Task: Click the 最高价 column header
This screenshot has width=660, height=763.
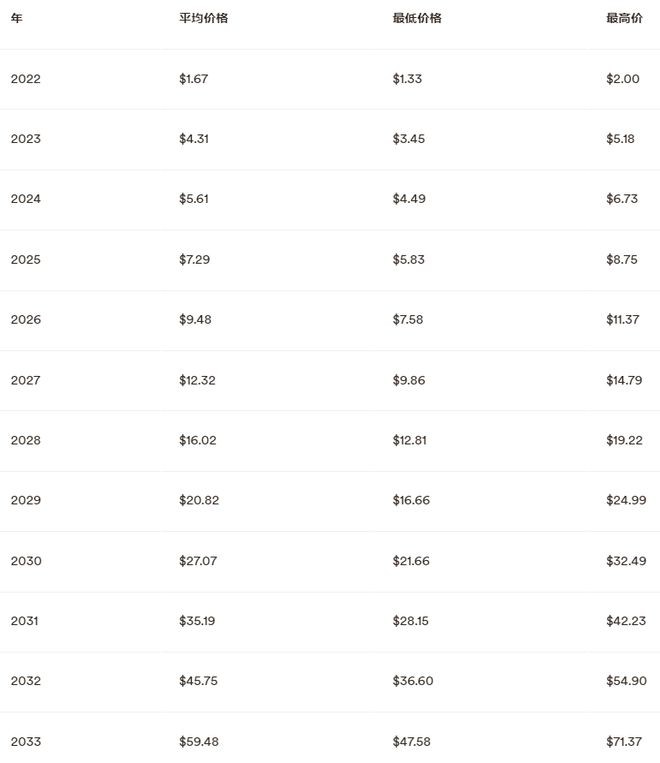Action: pyautogui.click(x=624, y=18)
